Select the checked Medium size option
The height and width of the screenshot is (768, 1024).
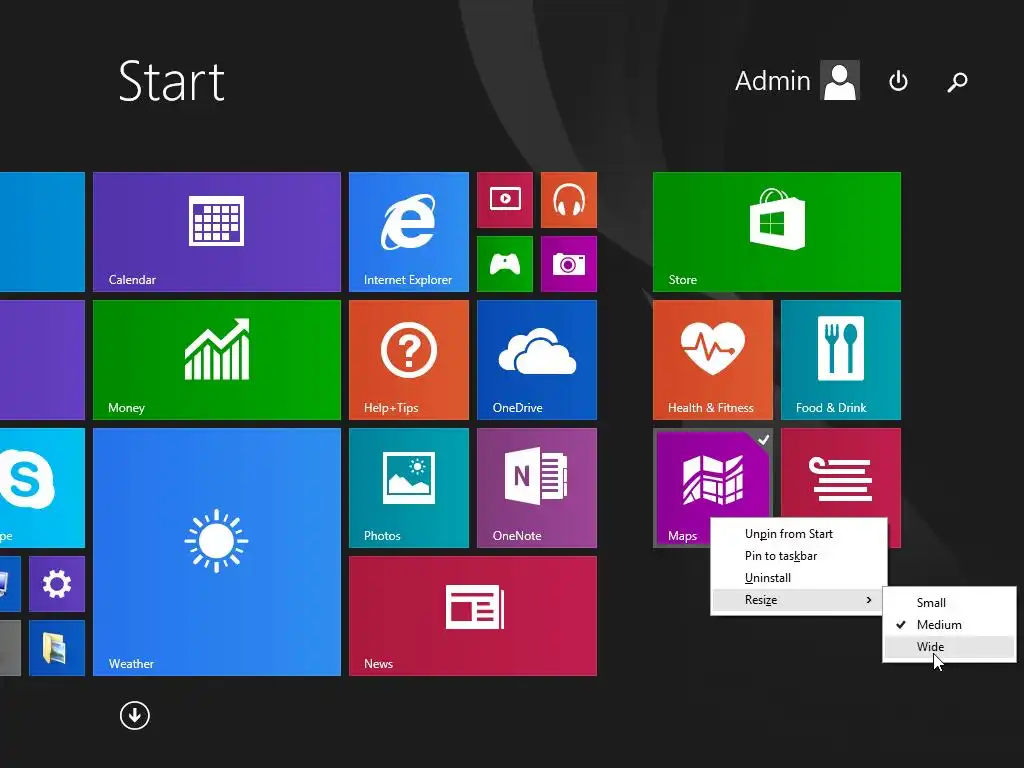pos(950,625)
